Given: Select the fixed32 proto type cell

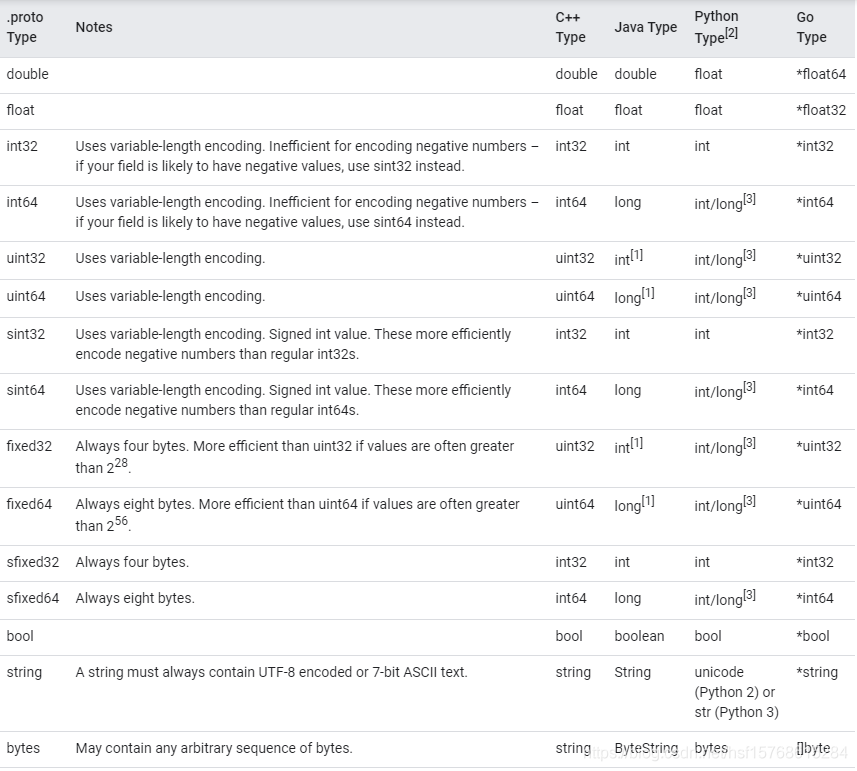Looking at the screenshot, I should click(29, 446).
